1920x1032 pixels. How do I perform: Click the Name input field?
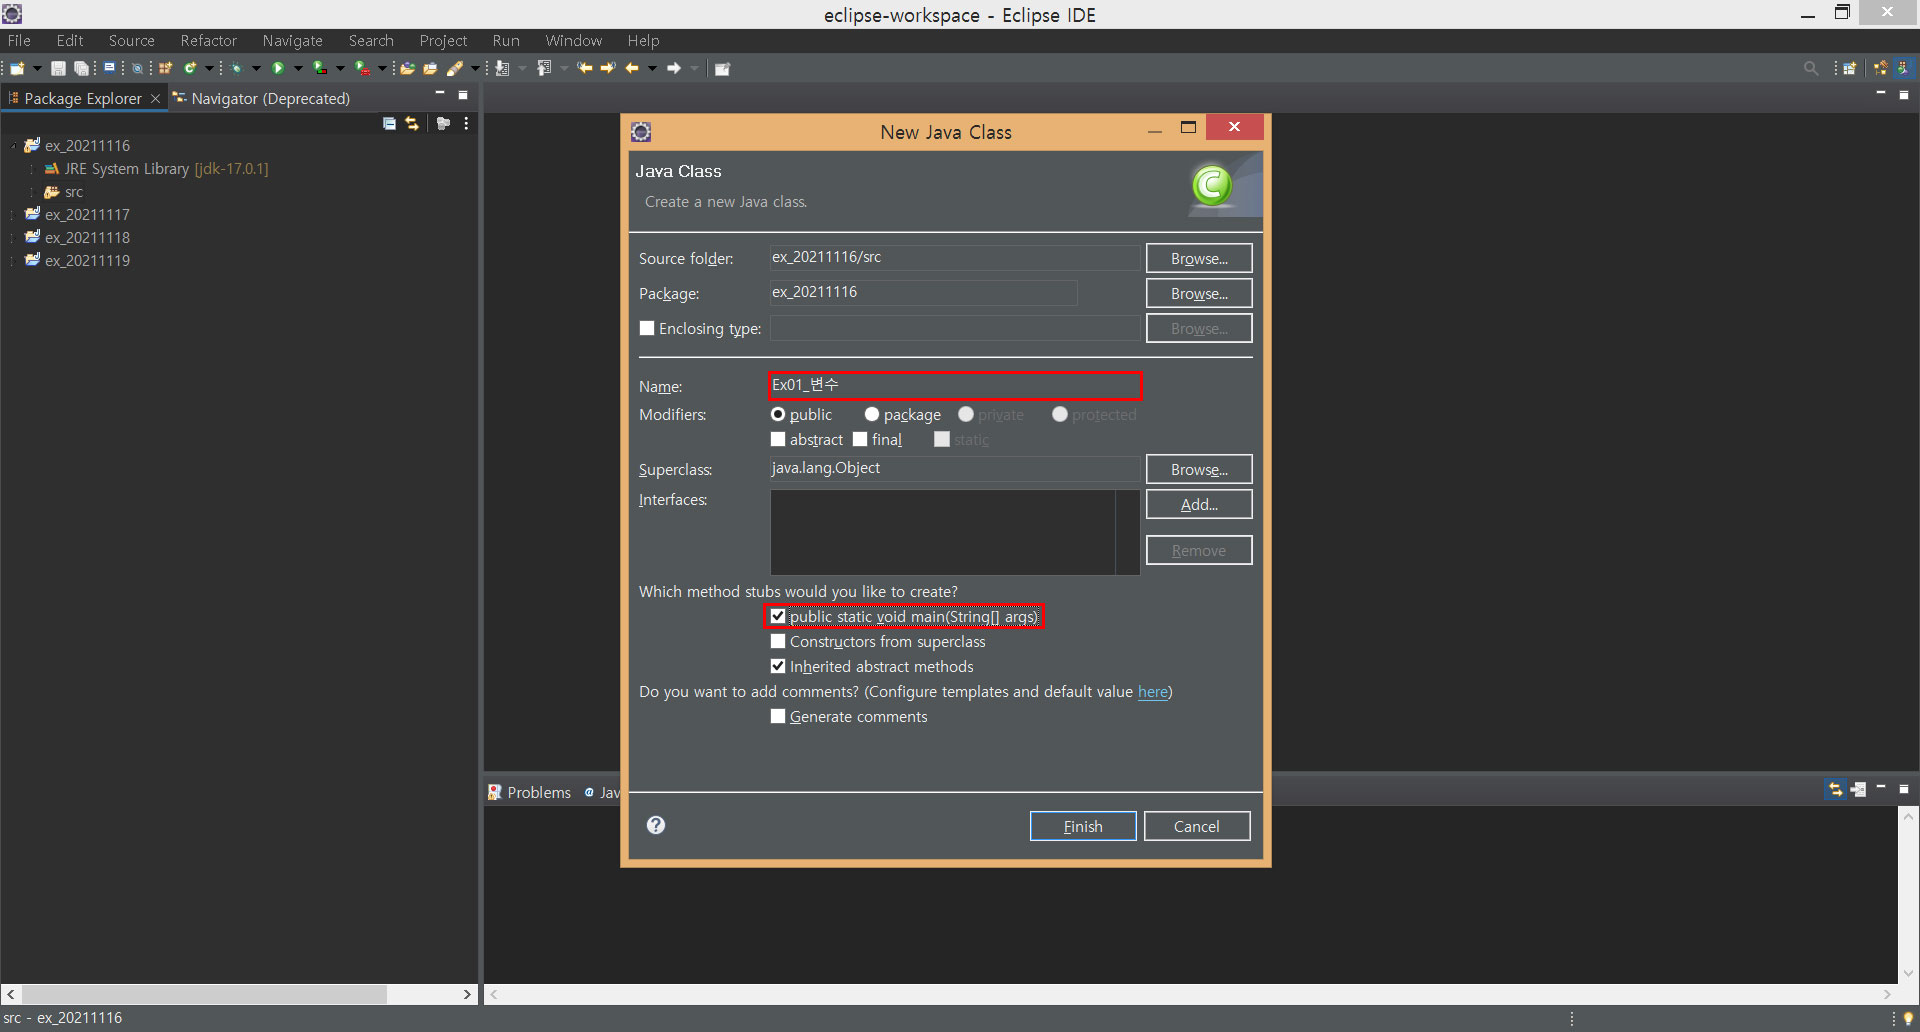tap(955, 385)
